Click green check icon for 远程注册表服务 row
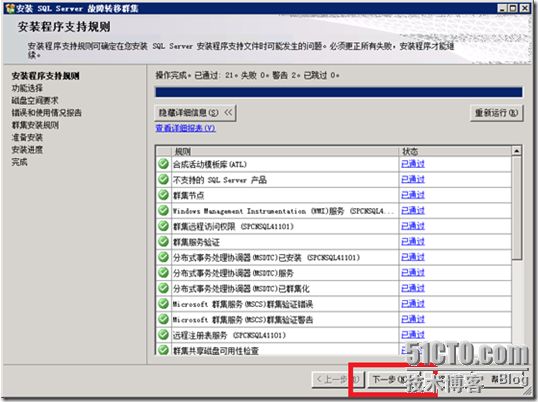 click(x=163, y=335)
